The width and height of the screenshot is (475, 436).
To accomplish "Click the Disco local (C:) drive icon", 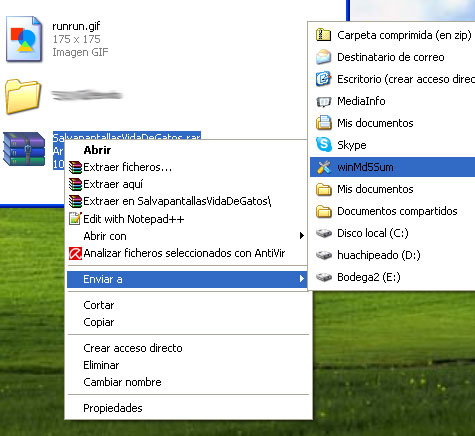I will 323,233.
